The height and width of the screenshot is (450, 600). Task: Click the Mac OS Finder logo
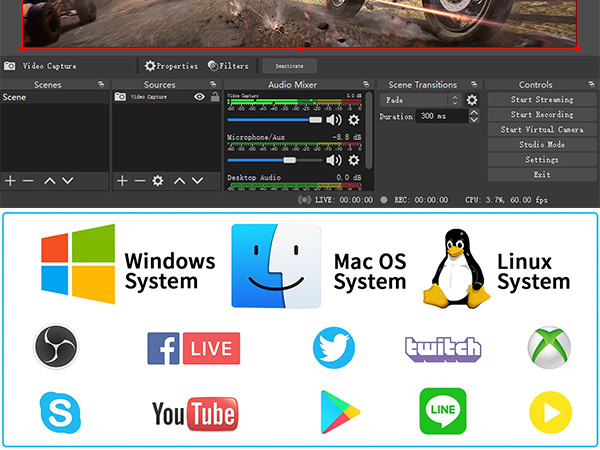point(276,266)
